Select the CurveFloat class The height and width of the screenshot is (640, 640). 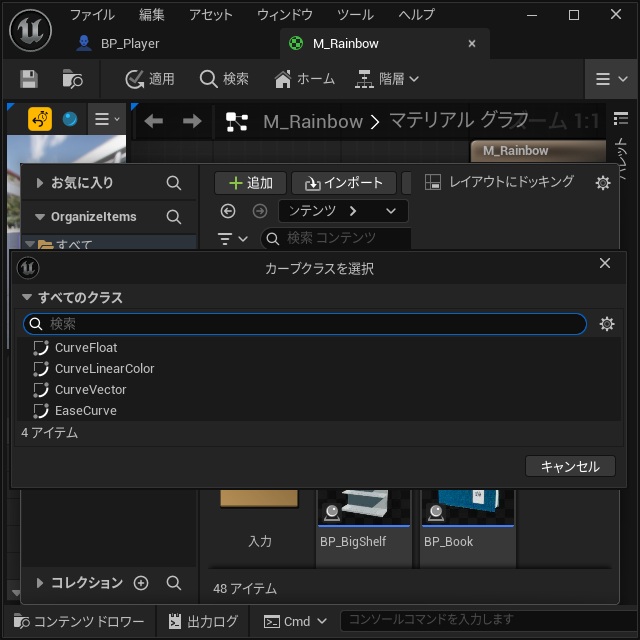click(x=319, y=348)
